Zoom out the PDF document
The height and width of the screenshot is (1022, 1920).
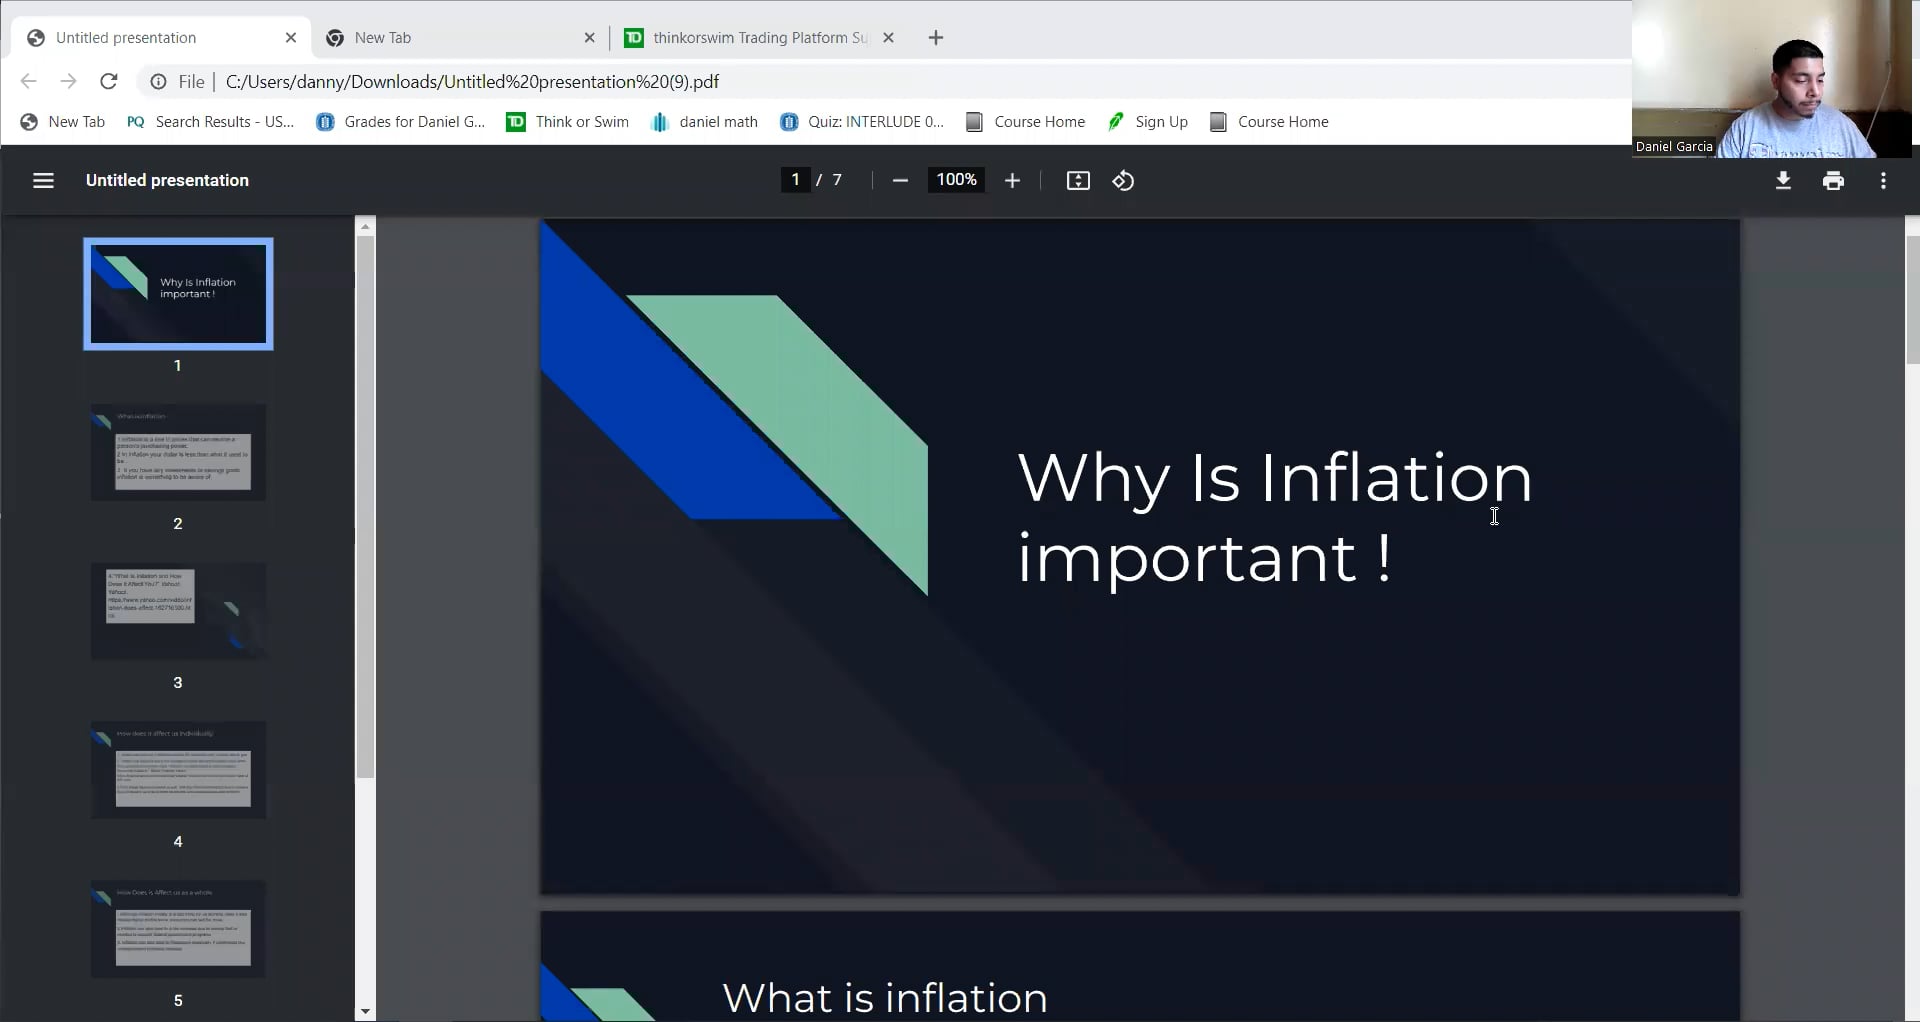point(899,180)
